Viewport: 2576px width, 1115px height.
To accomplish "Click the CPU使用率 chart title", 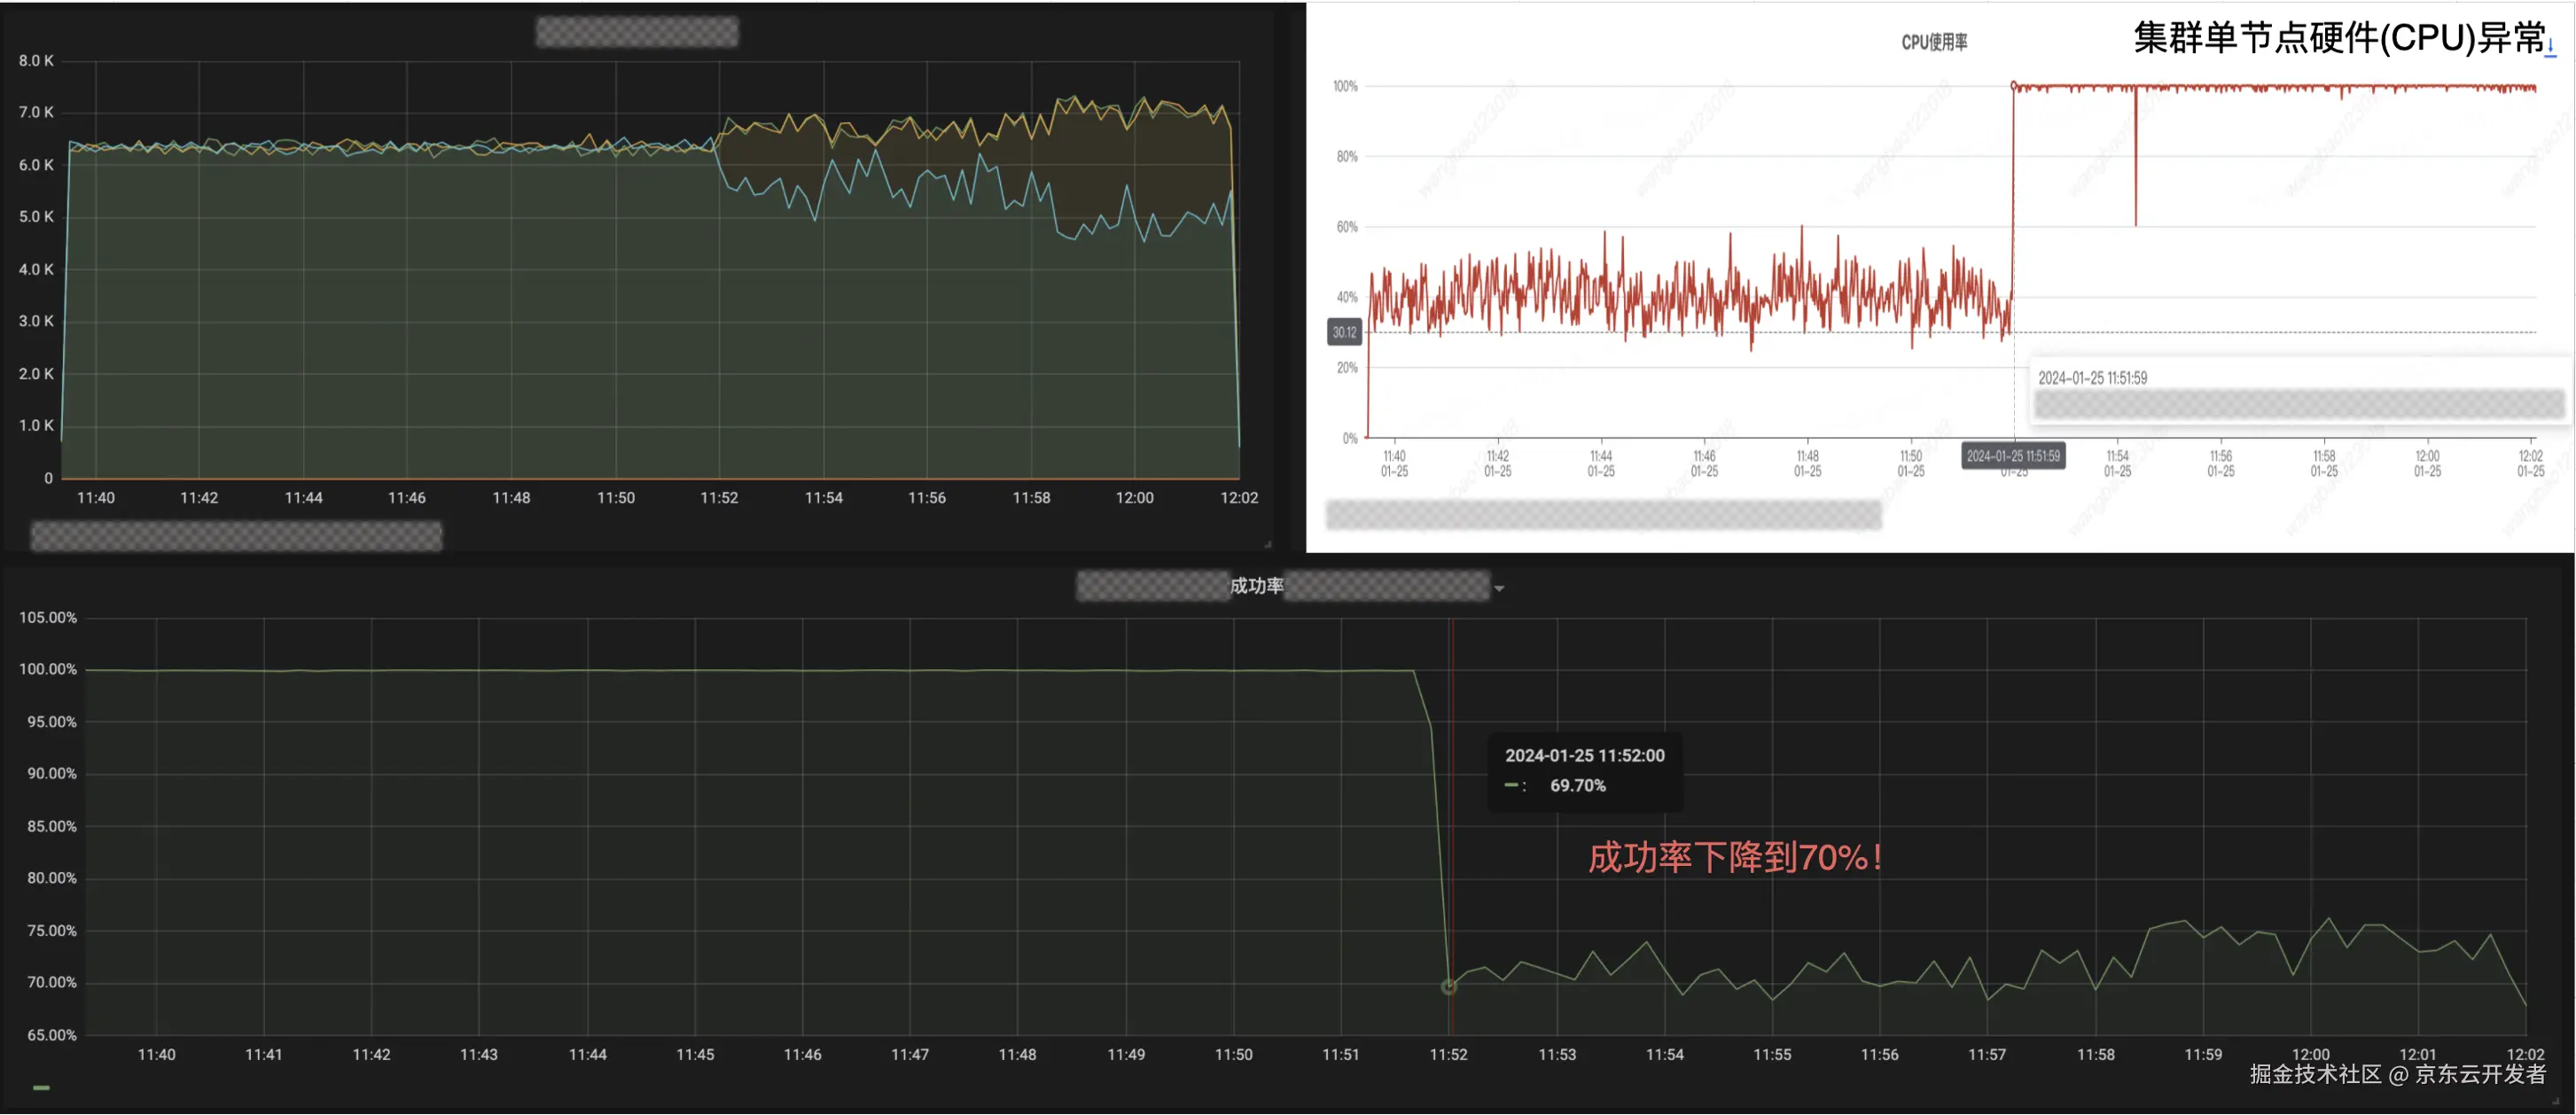I will [1933, 42].
